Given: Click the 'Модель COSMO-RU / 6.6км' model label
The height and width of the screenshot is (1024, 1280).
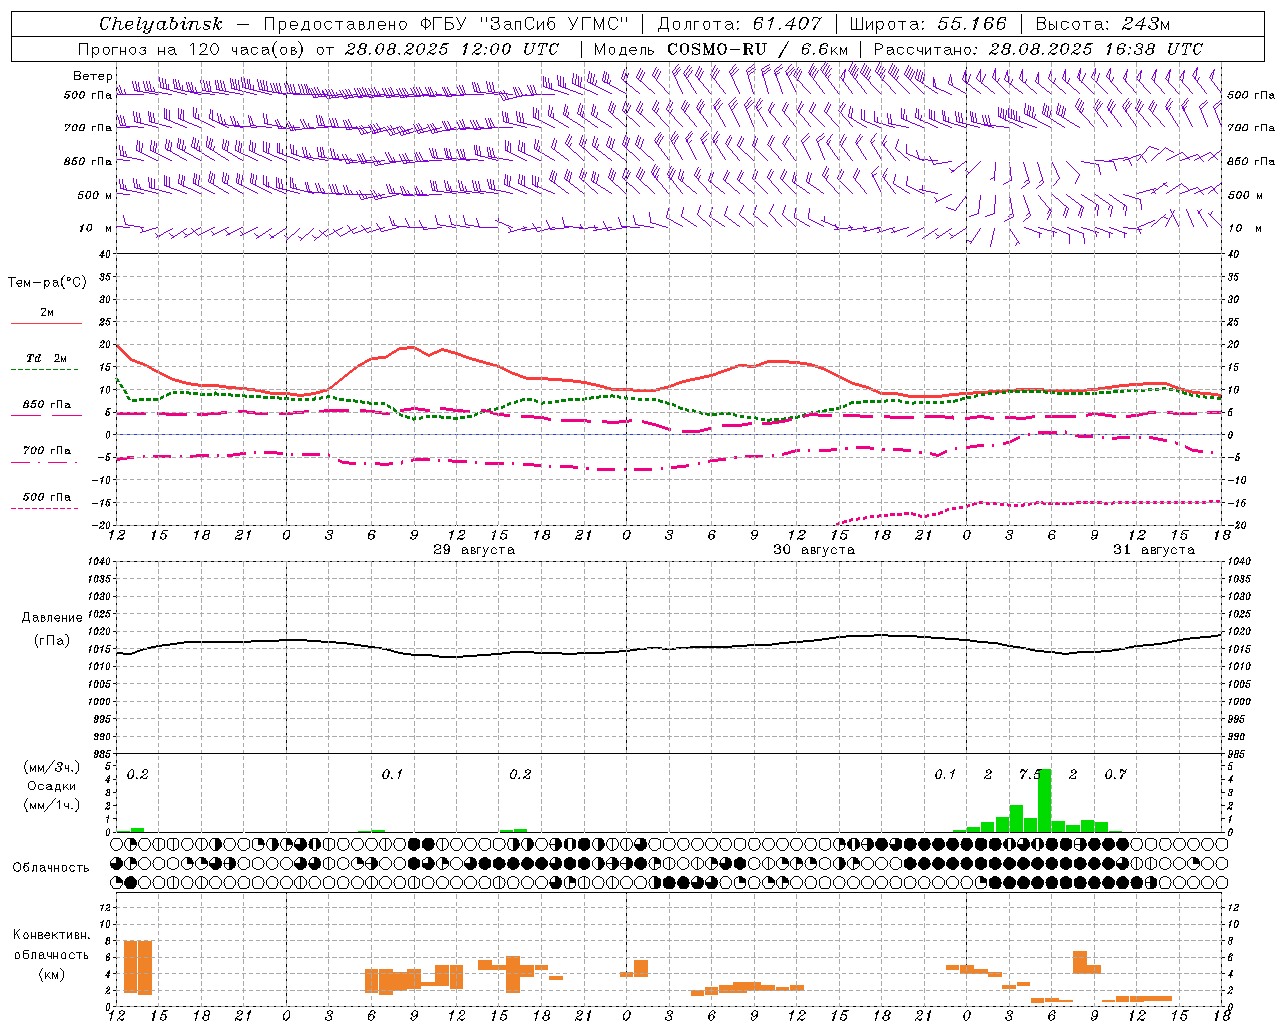Looking at the screenshot, I should [721, 49].
